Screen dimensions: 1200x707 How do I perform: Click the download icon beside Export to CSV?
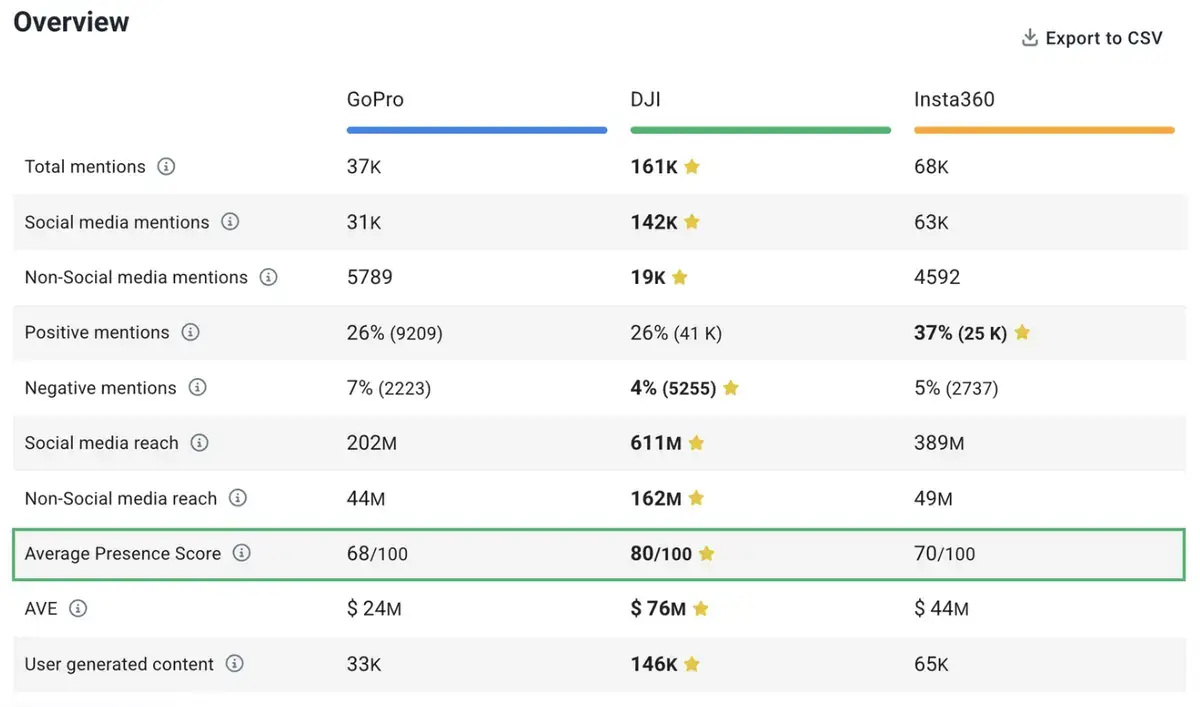[x=1029, y=37]
